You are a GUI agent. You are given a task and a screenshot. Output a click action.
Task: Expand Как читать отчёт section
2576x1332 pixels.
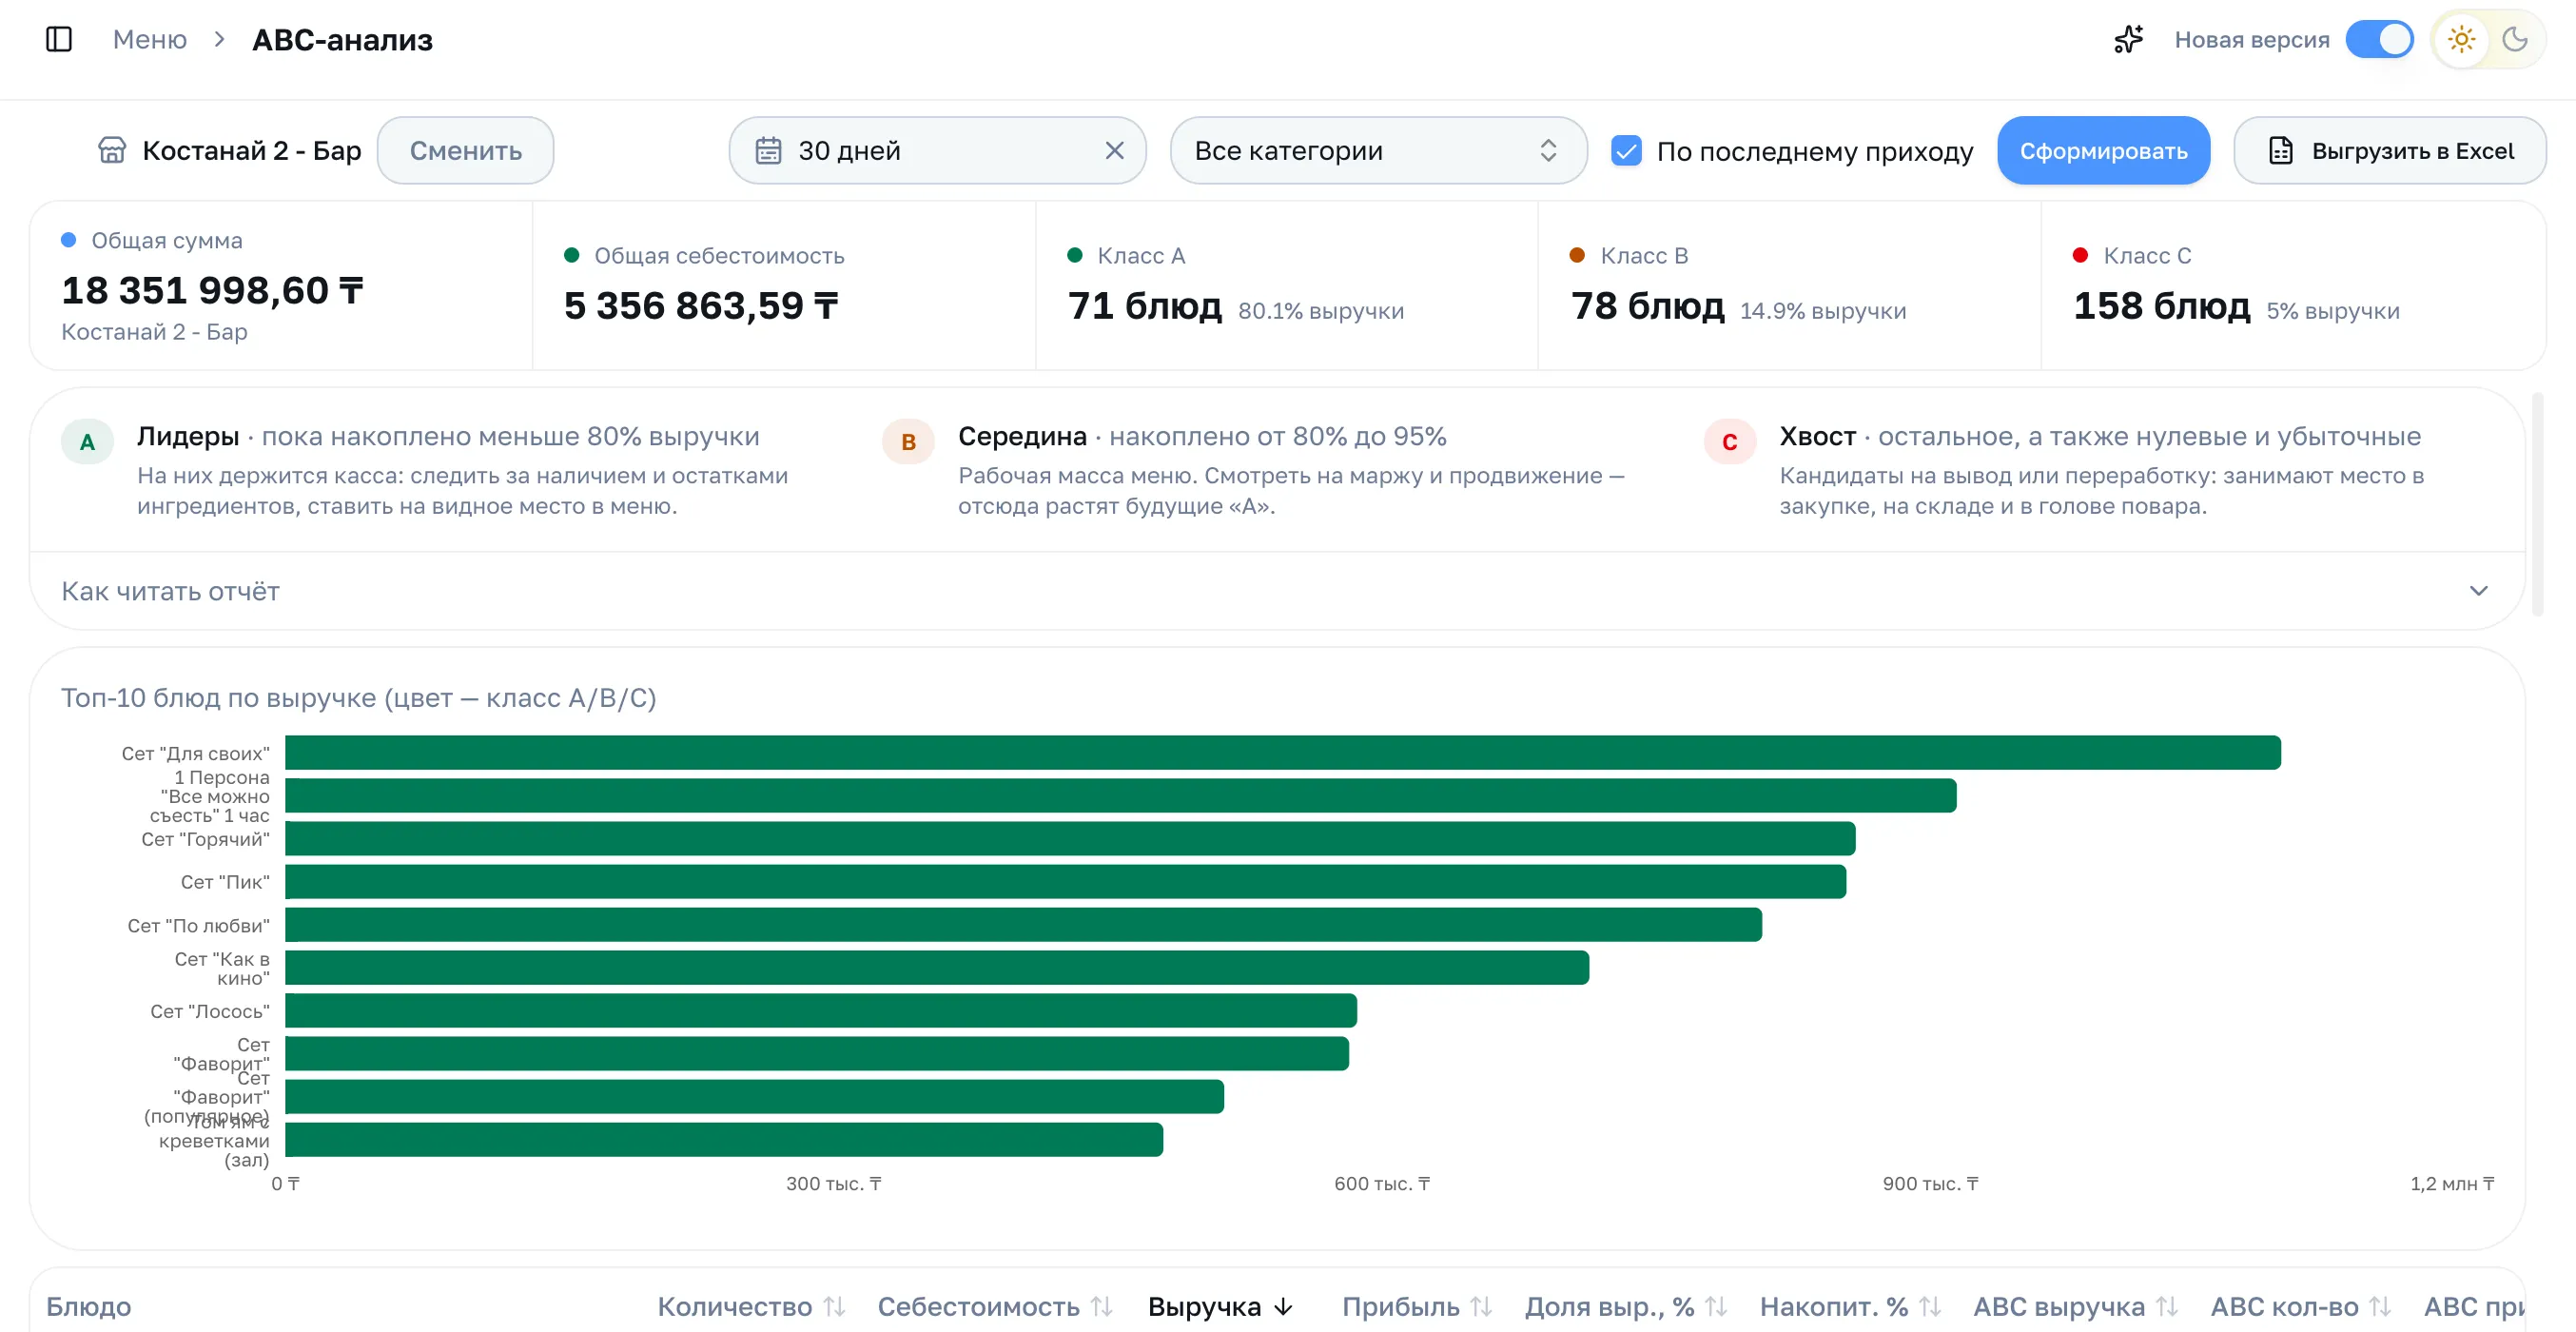coord(1278,591)
